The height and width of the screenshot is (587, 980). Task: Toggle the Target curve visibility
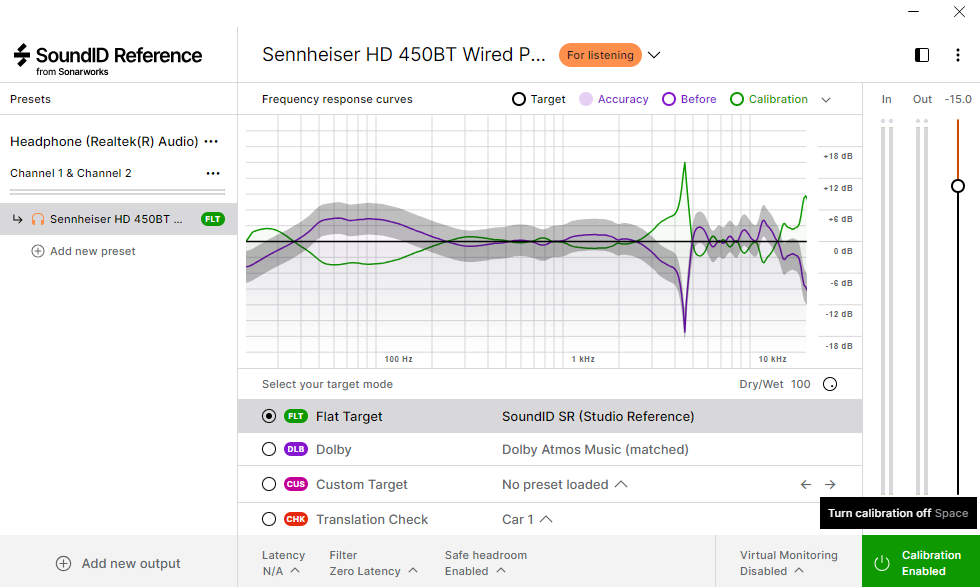(x=538, y=99)
